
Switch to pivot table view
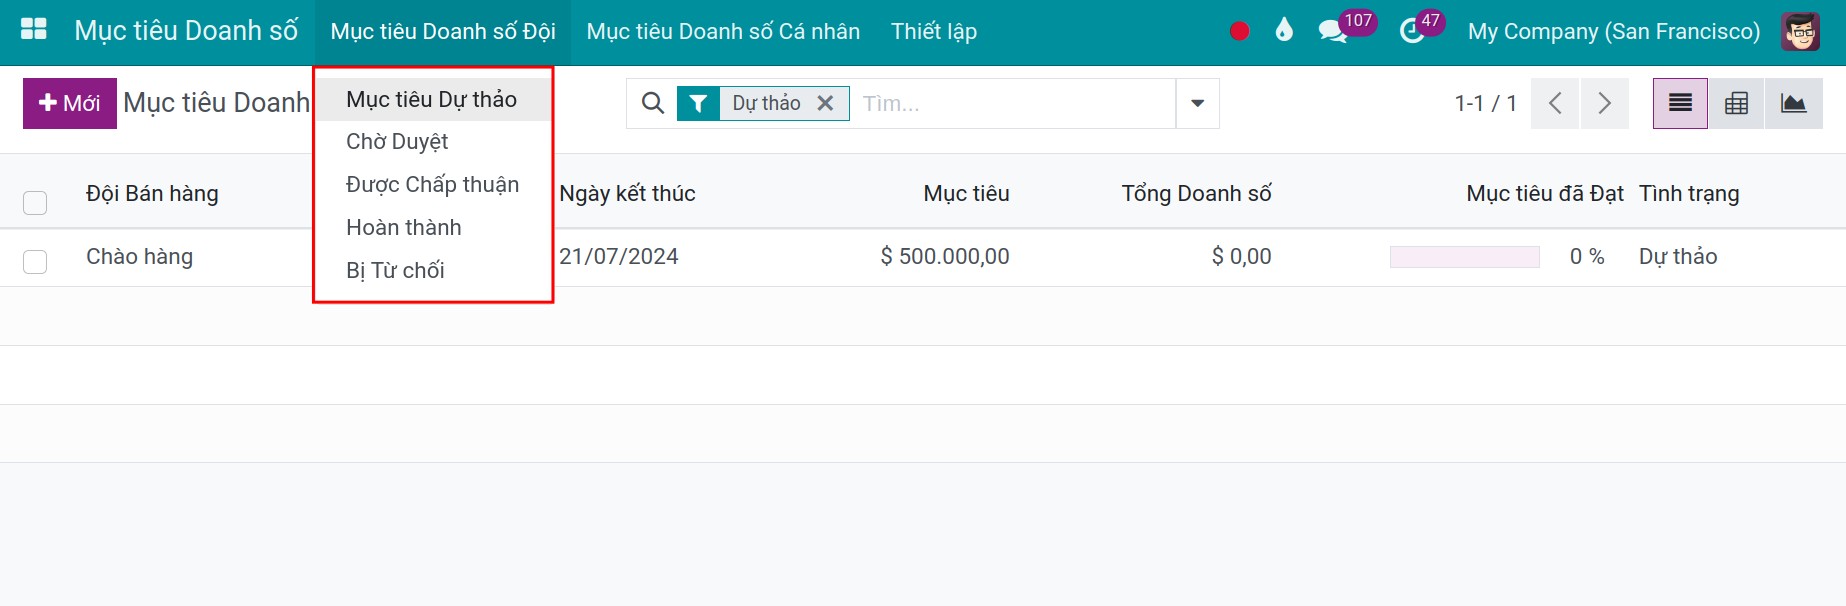click(1737, 103)
